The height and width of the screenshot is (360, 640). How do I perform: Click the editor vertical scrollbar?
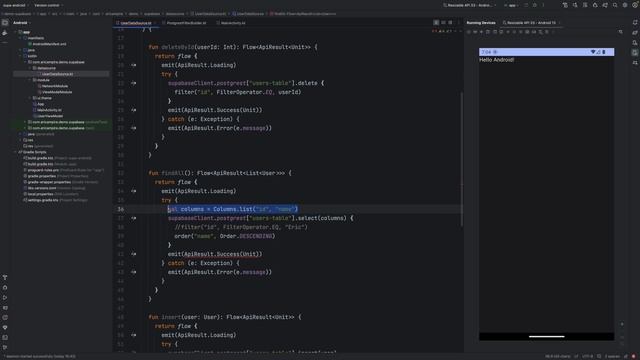(462, 159)
